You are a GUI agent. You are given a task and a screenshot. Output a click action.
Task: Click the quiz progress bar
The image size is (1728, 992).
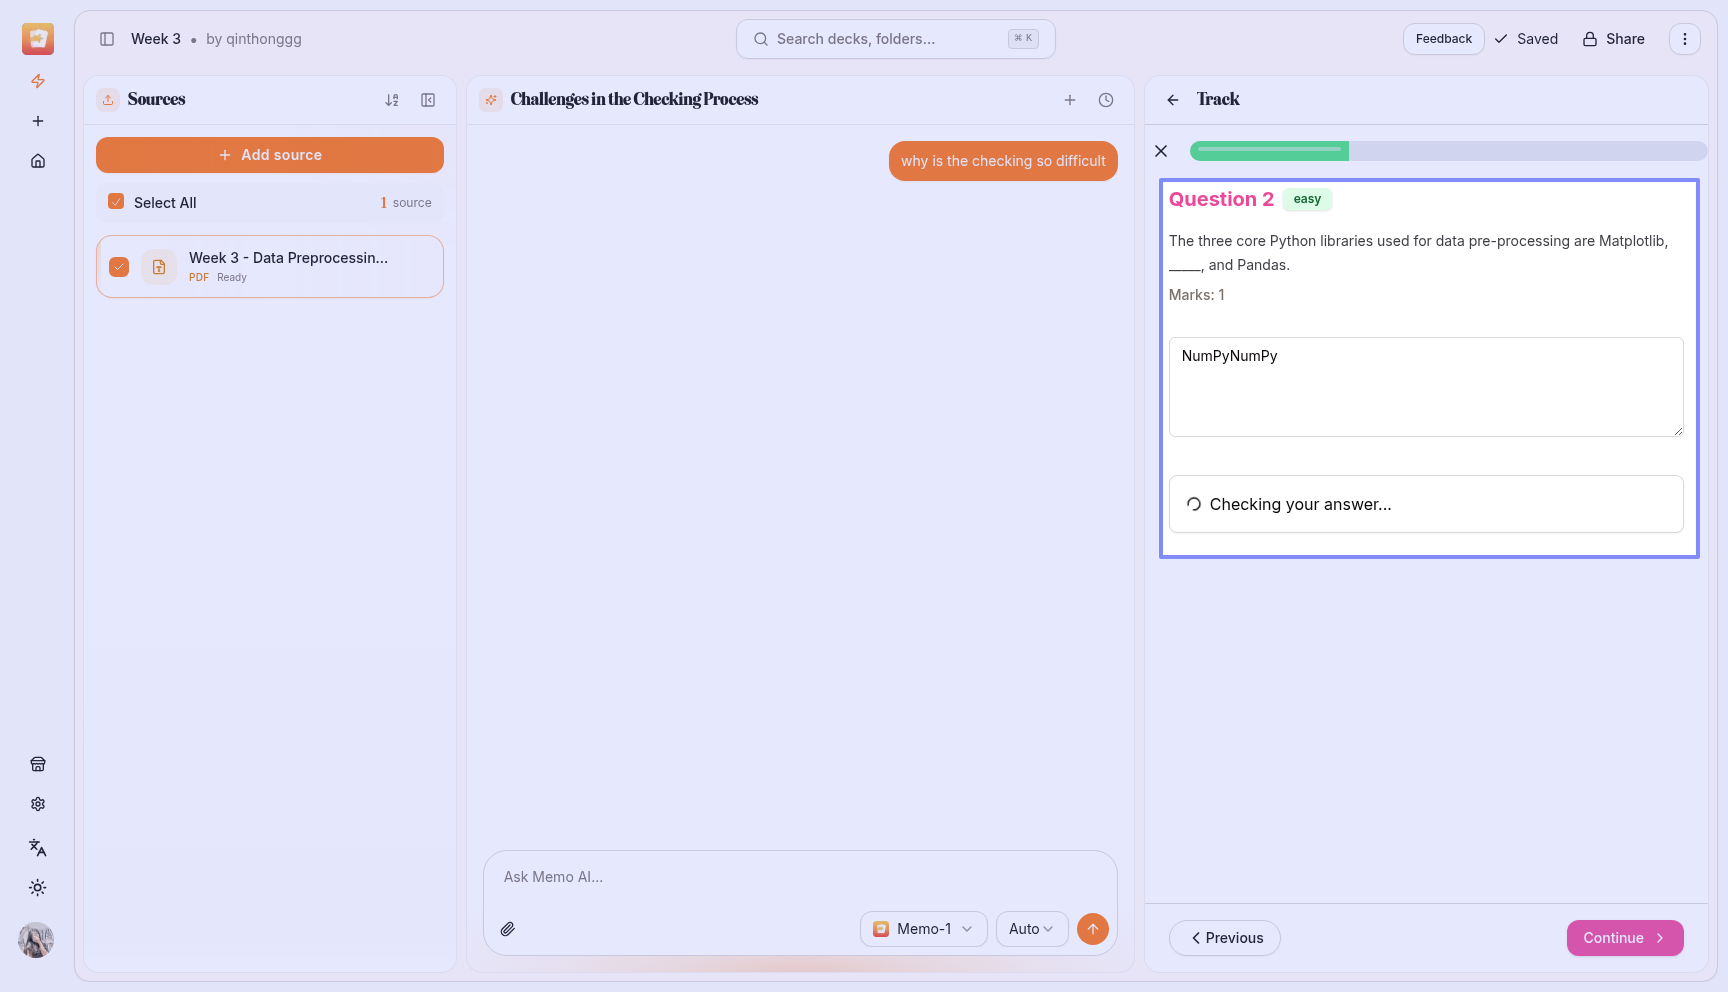click(x=1447, y=151)
